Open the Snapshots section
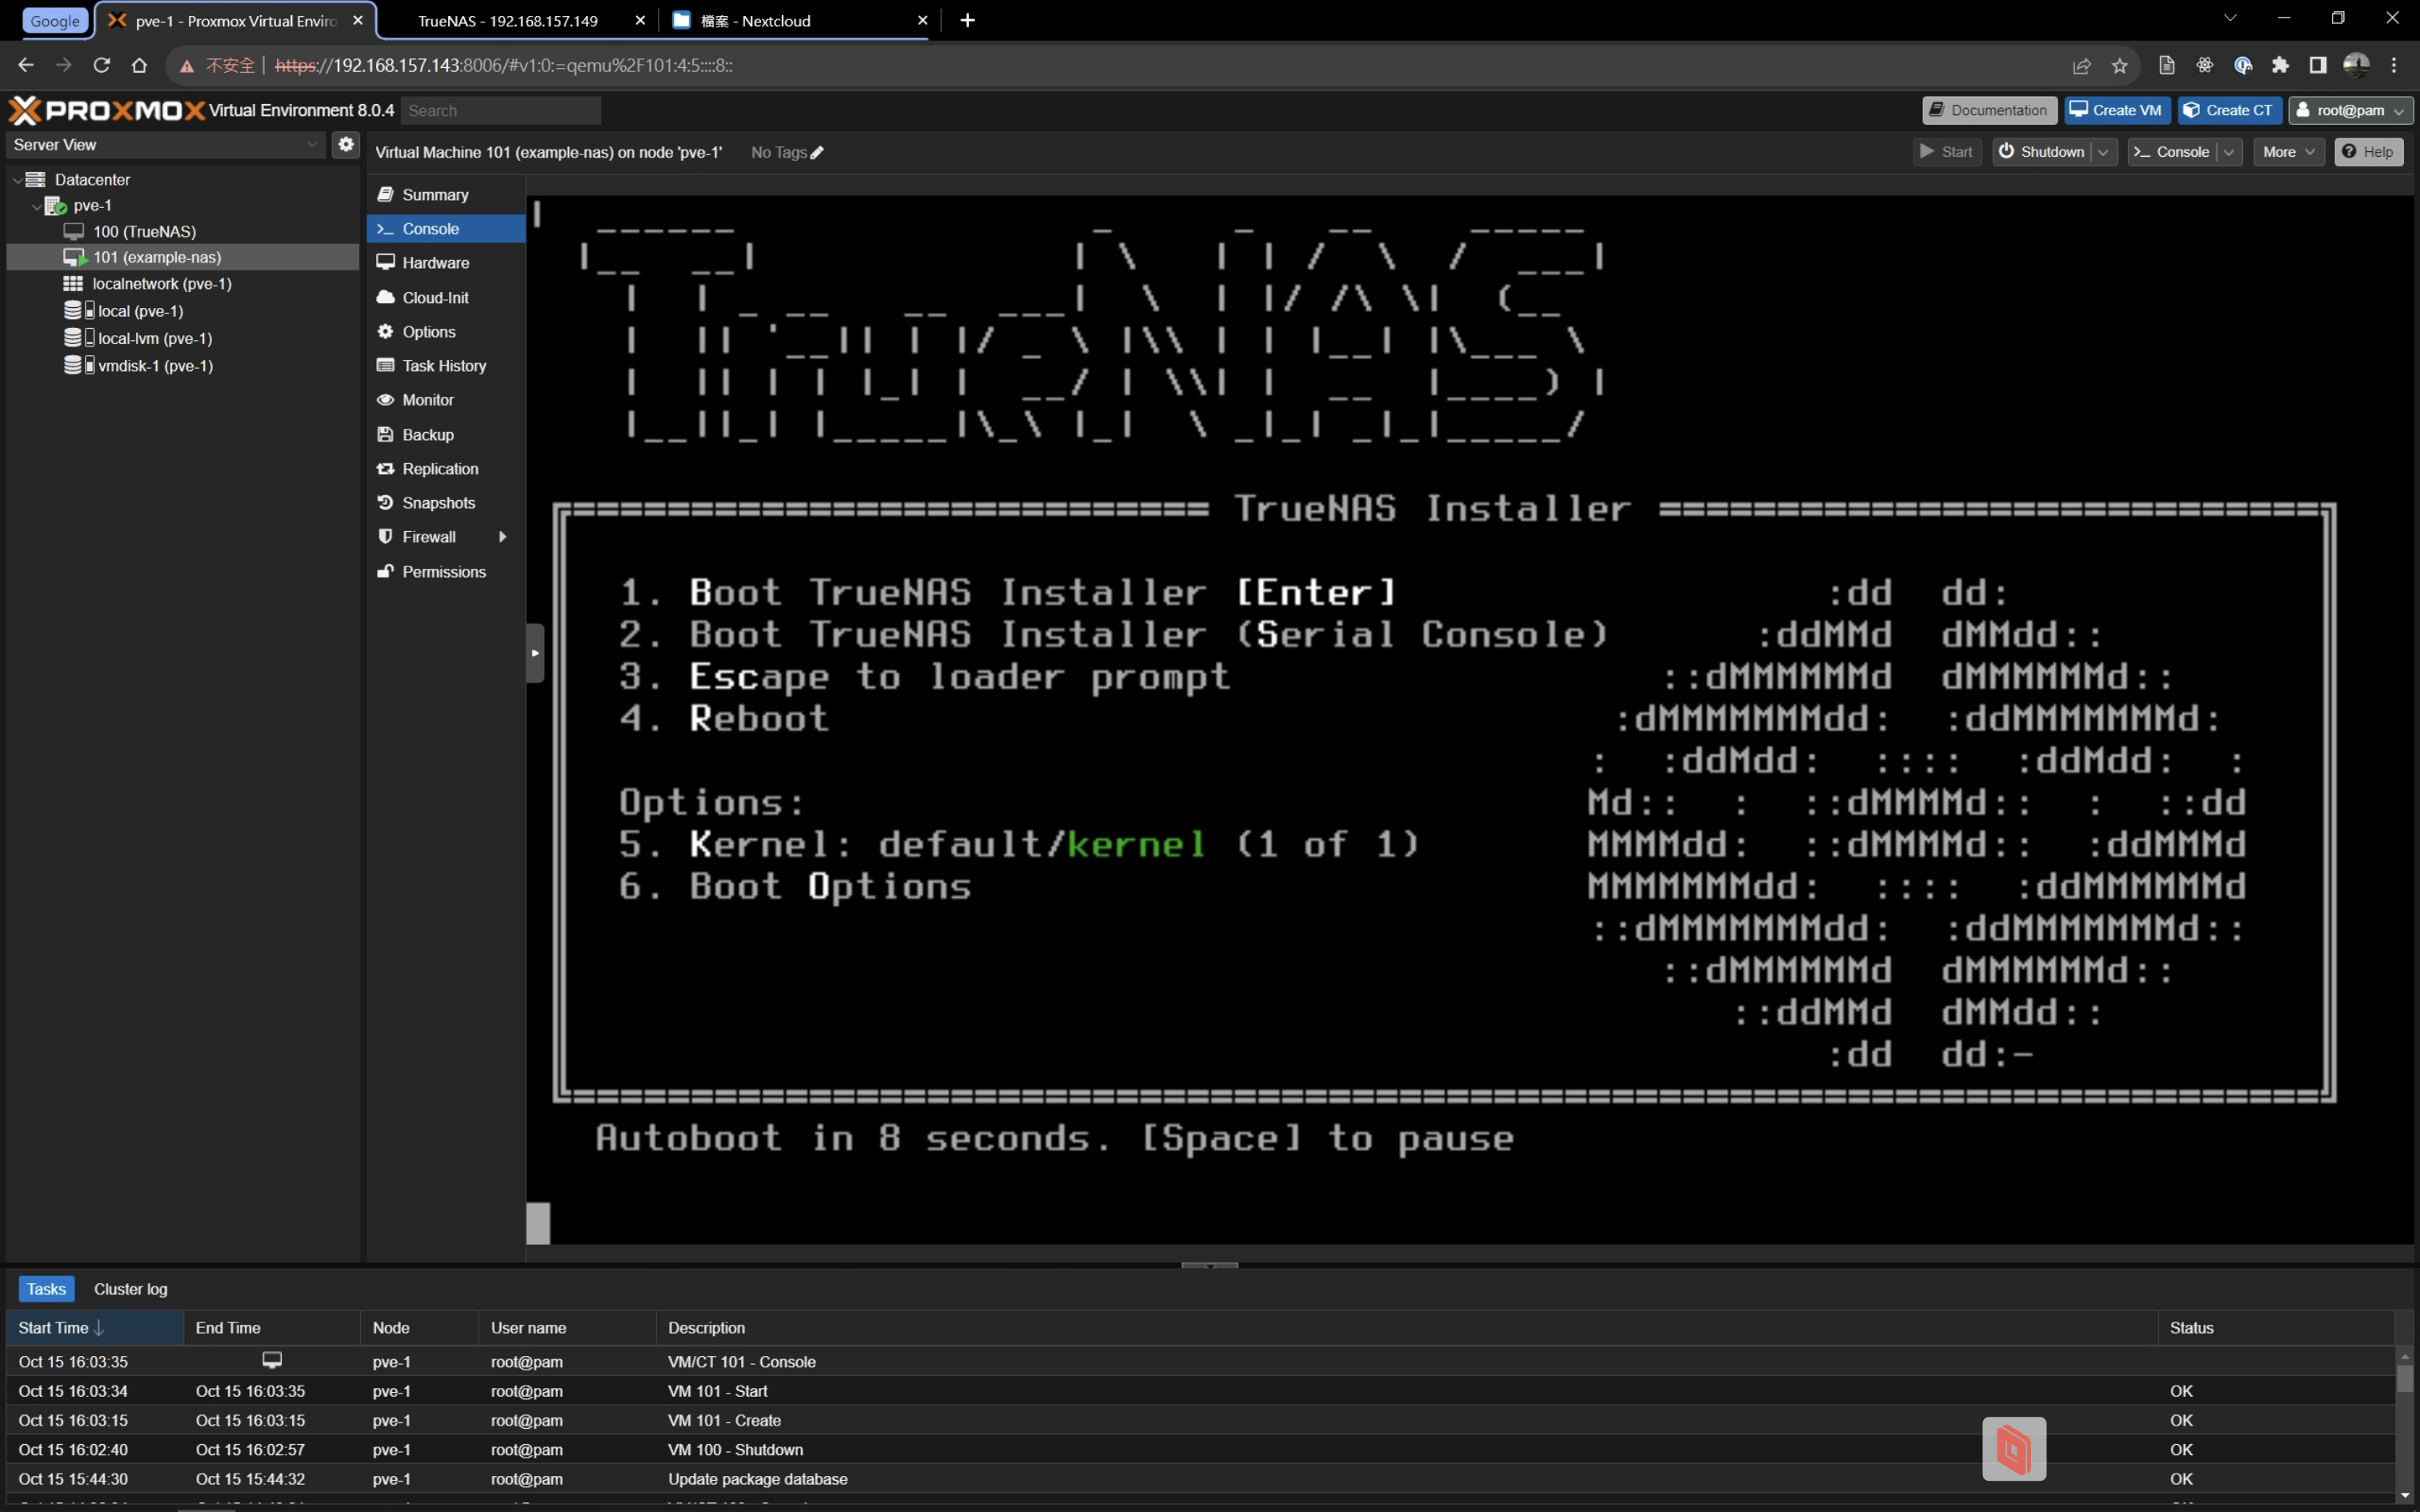2420x1512 pixels. click(x=438, y=503)
